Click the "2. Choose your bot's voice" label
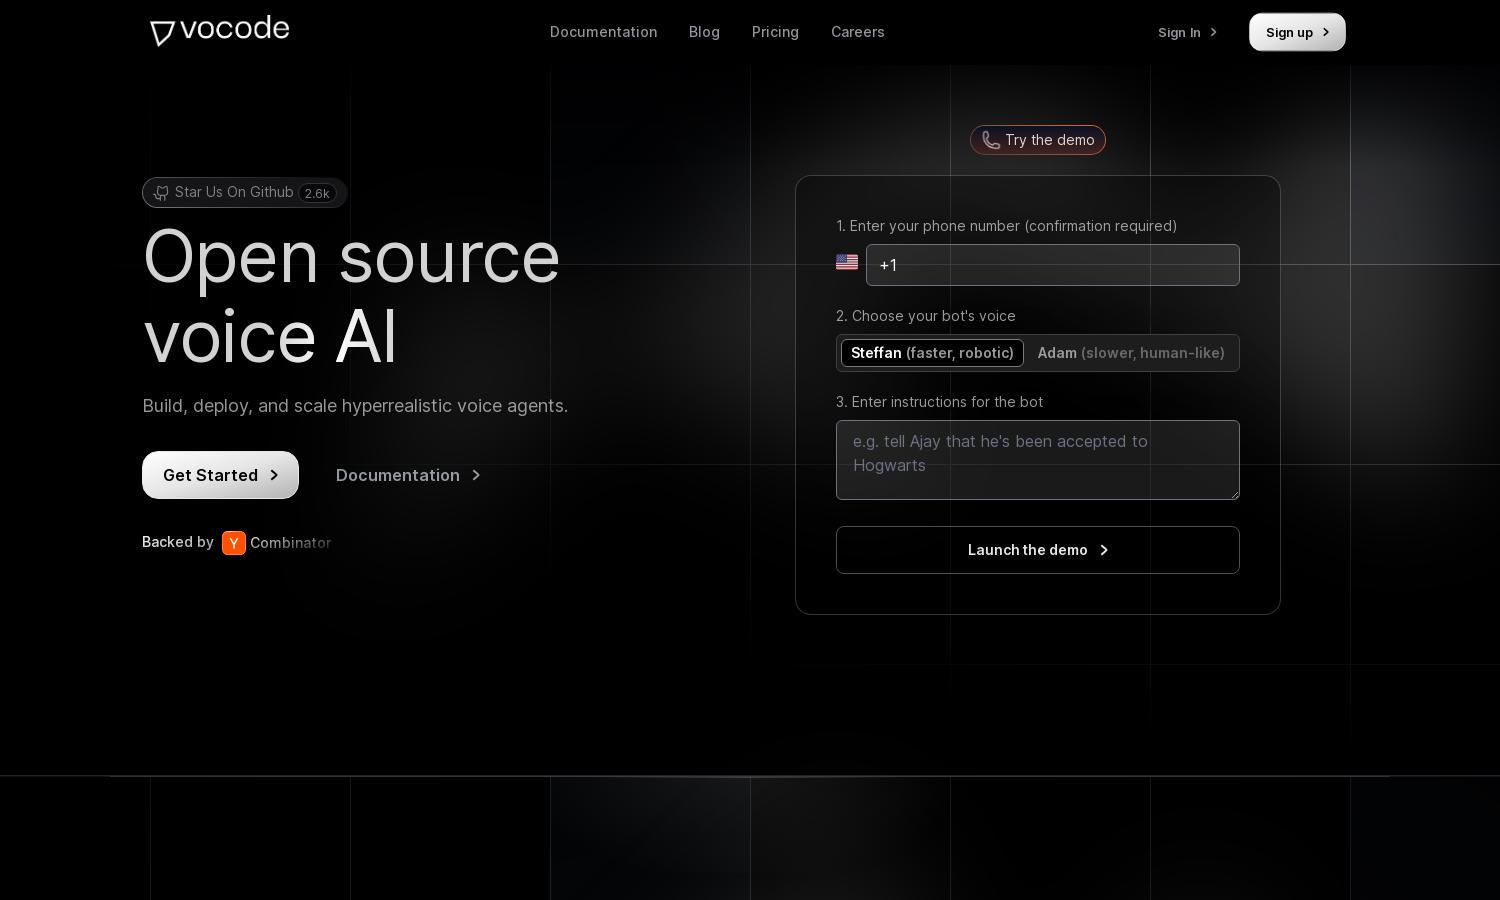Viewport: 1500px width, 900px height. [x=926, y=316]
